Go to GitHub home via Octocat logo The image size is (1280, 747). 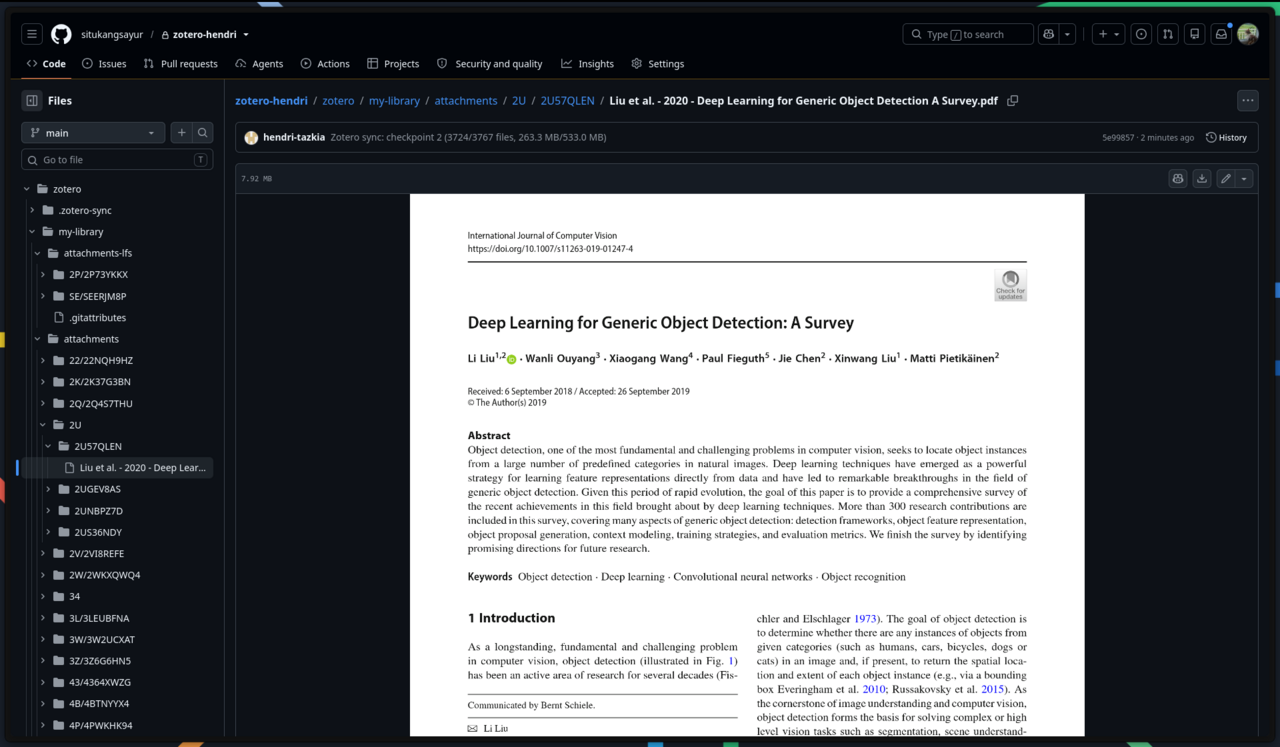[61, 34]
